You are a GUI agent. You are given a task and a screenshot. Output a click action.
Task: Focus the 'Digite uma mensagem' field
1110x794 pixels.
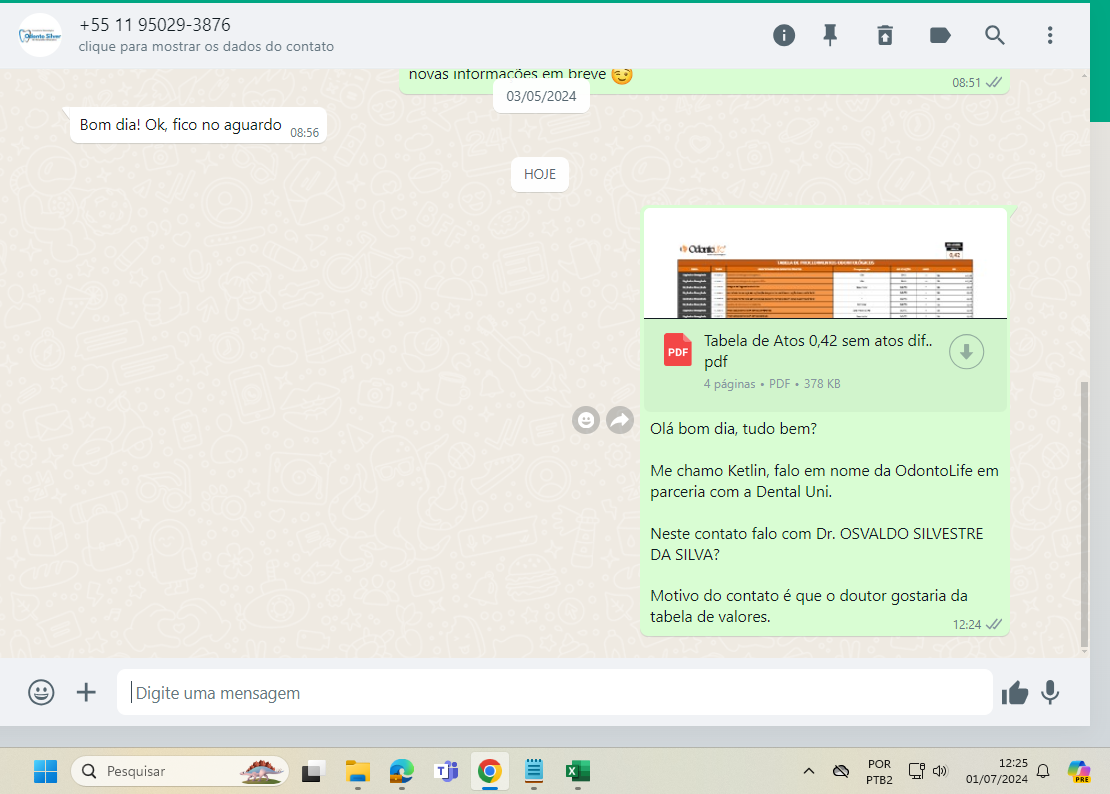554,692
